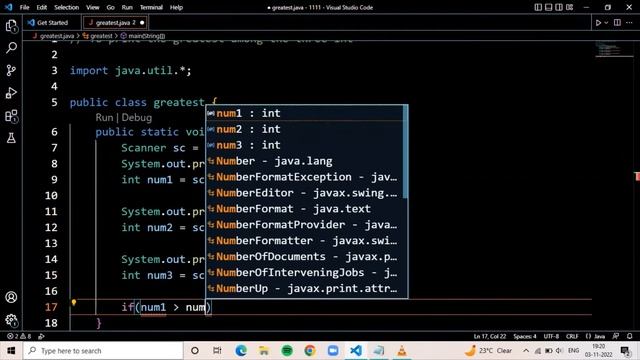
Task: Open Google Chrome from the taskbar
Action: pyautogui.click(x=310, y=351)
